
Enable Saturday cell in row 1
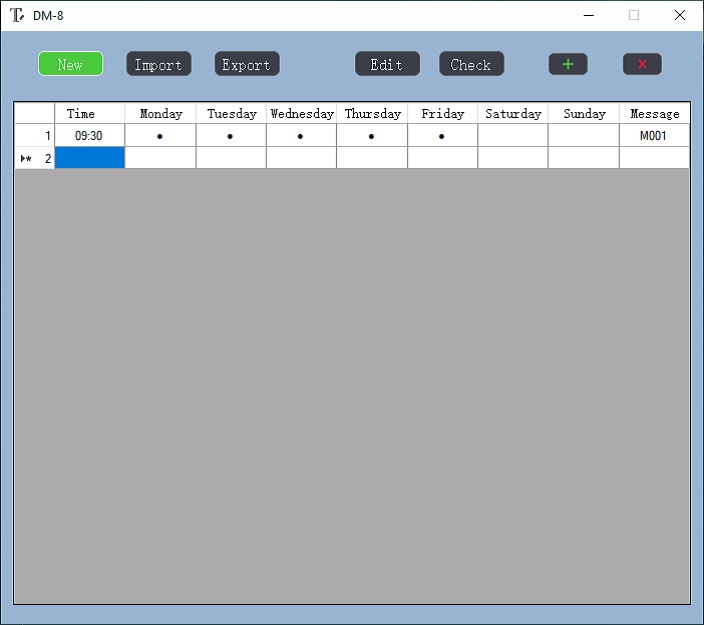[513, 136]
